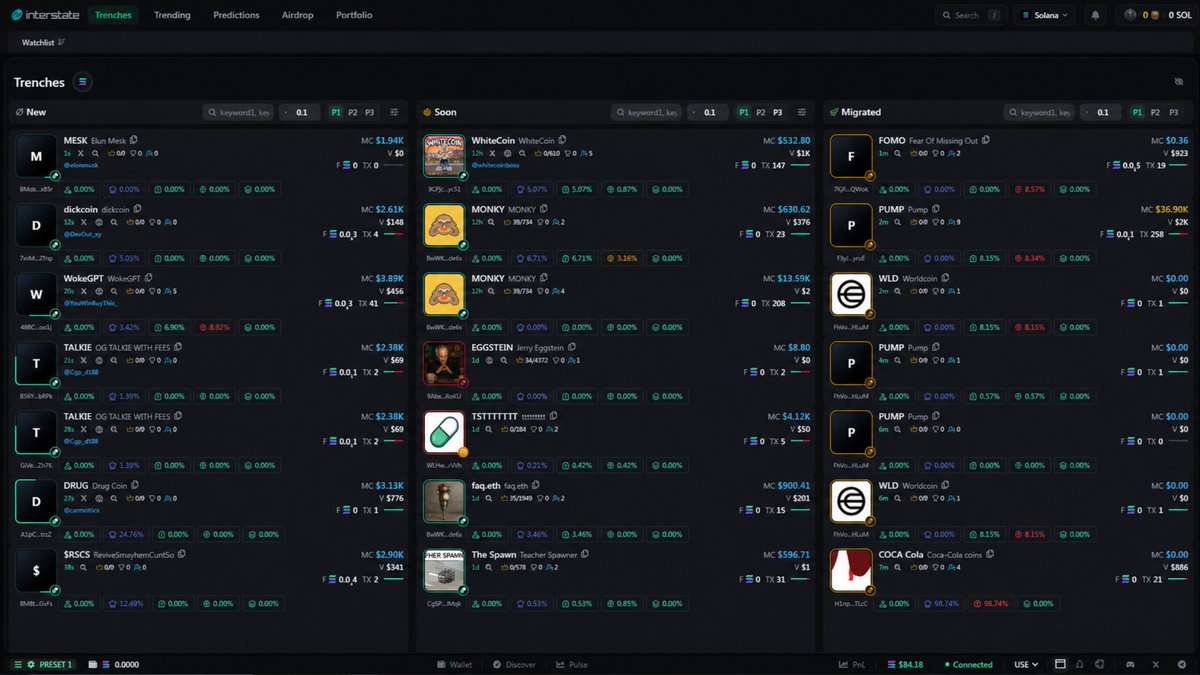
Task: Open X link for DRUG coin
Action: tap(82, 498)
